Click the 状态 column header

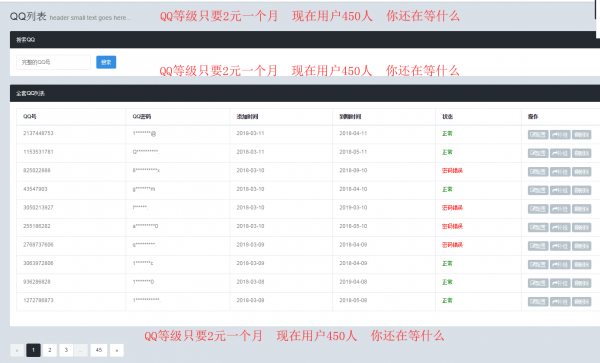[447, 117]
